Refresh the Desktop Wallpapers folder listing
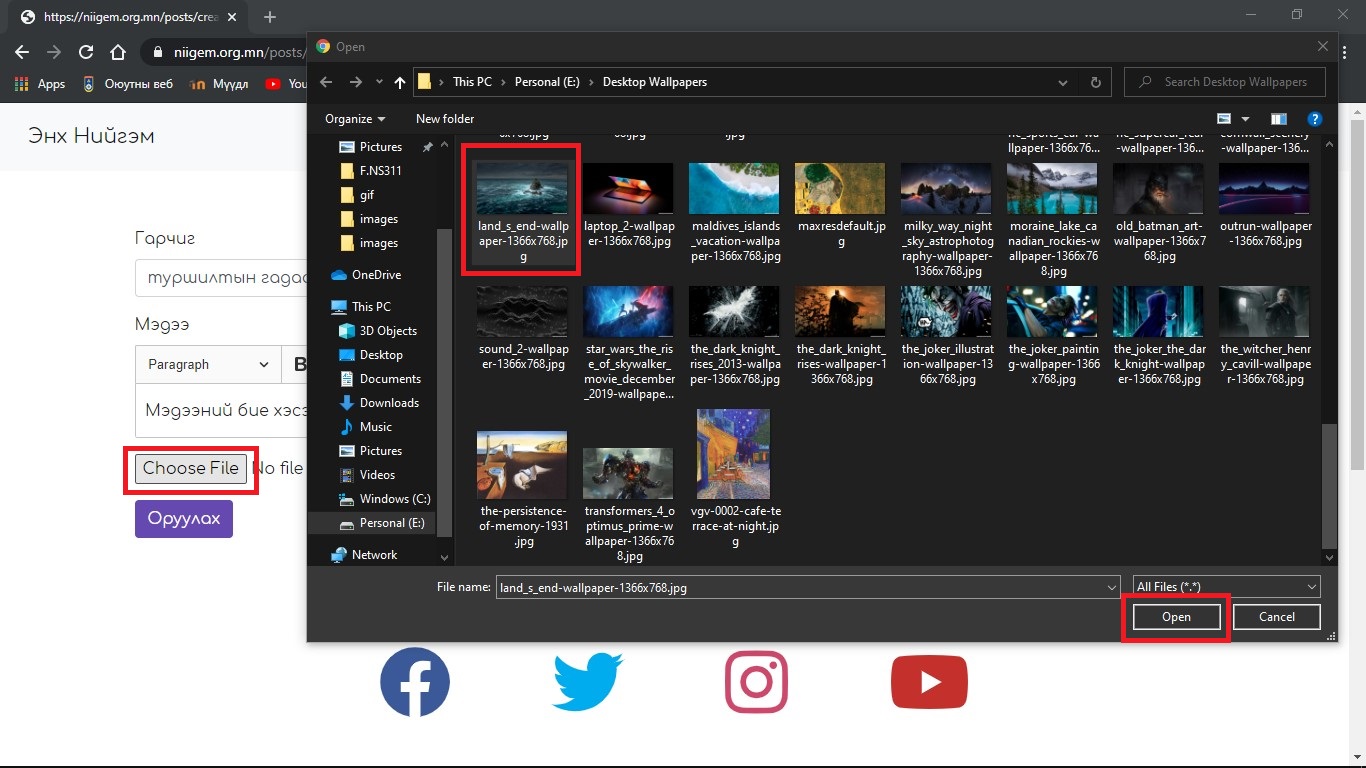Screen dimensions: 1366x768 (1095, 82)
